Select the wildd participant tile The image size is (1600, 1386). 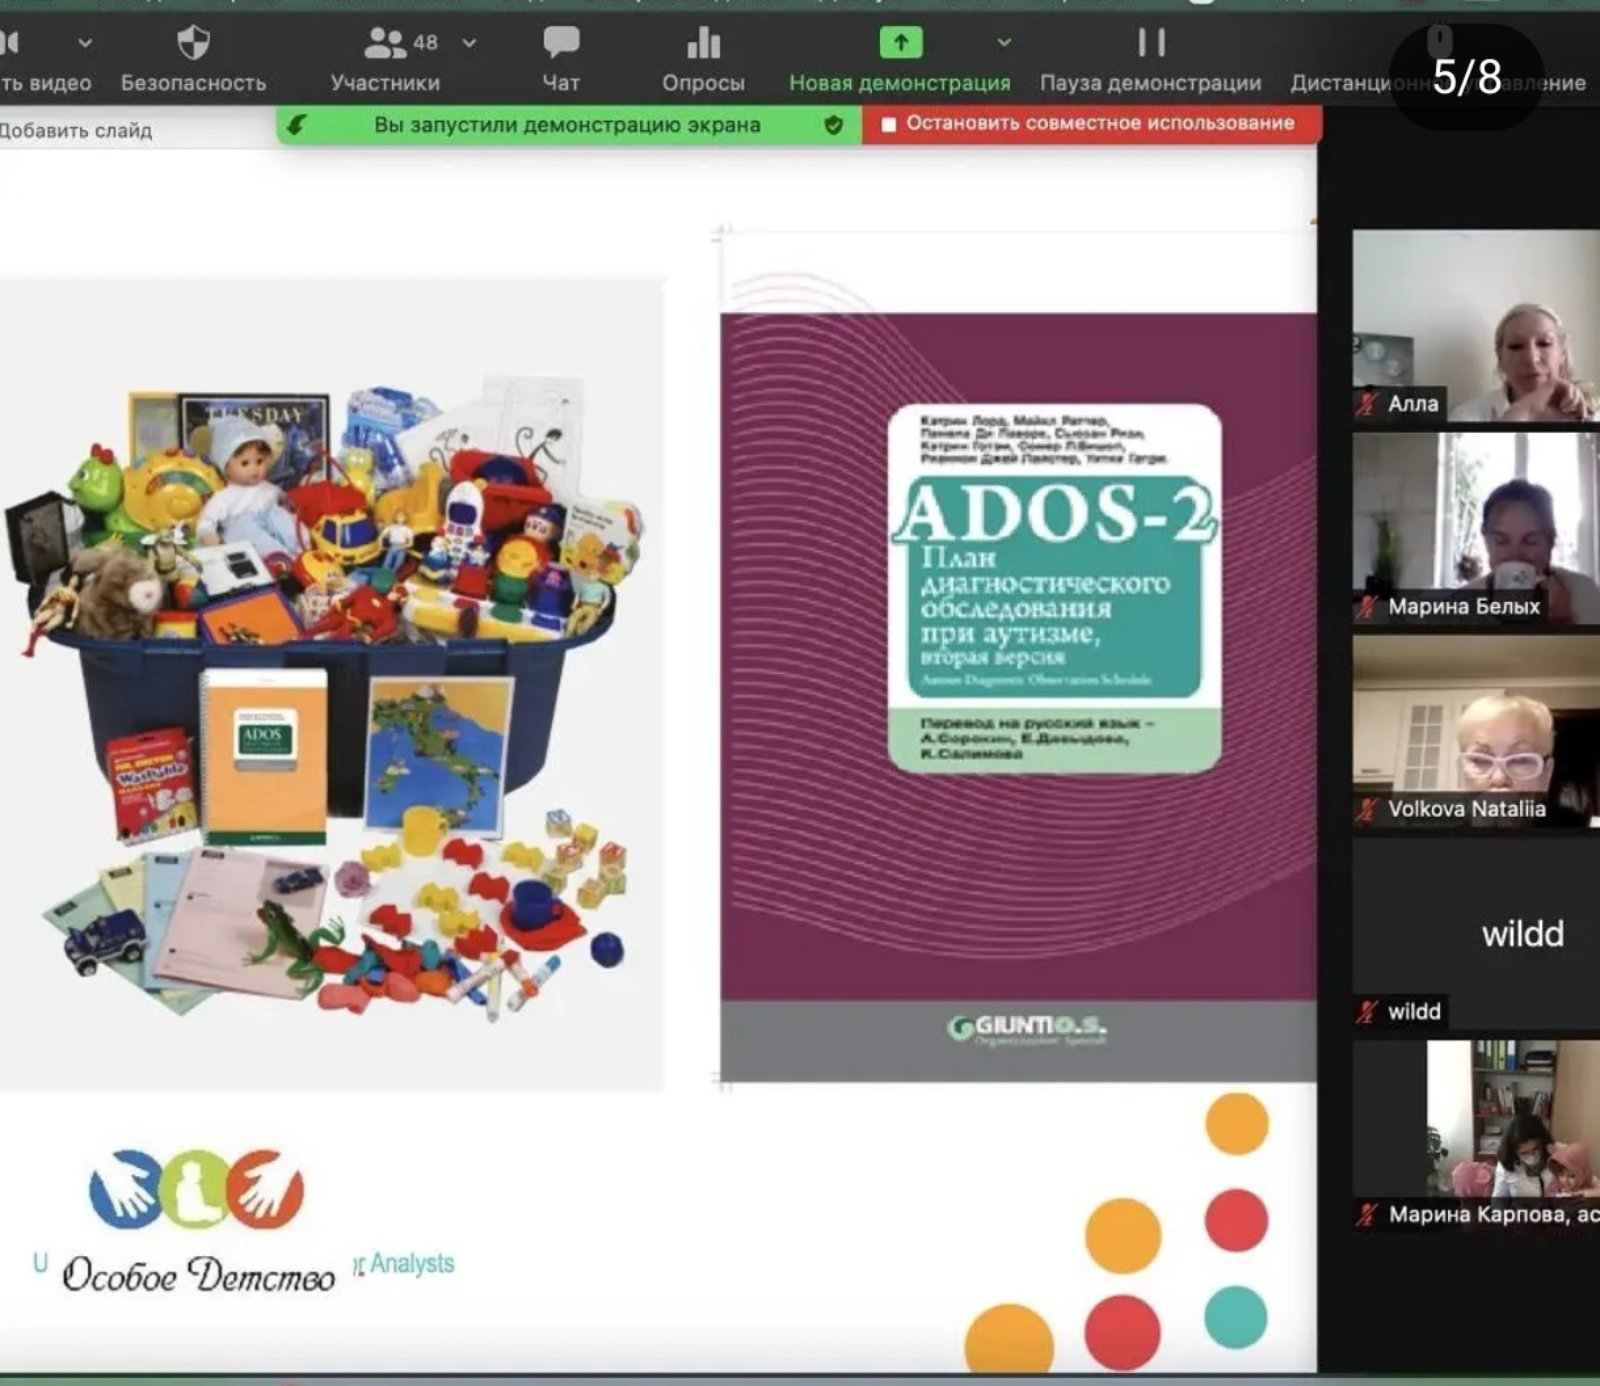click(1476, 934)
